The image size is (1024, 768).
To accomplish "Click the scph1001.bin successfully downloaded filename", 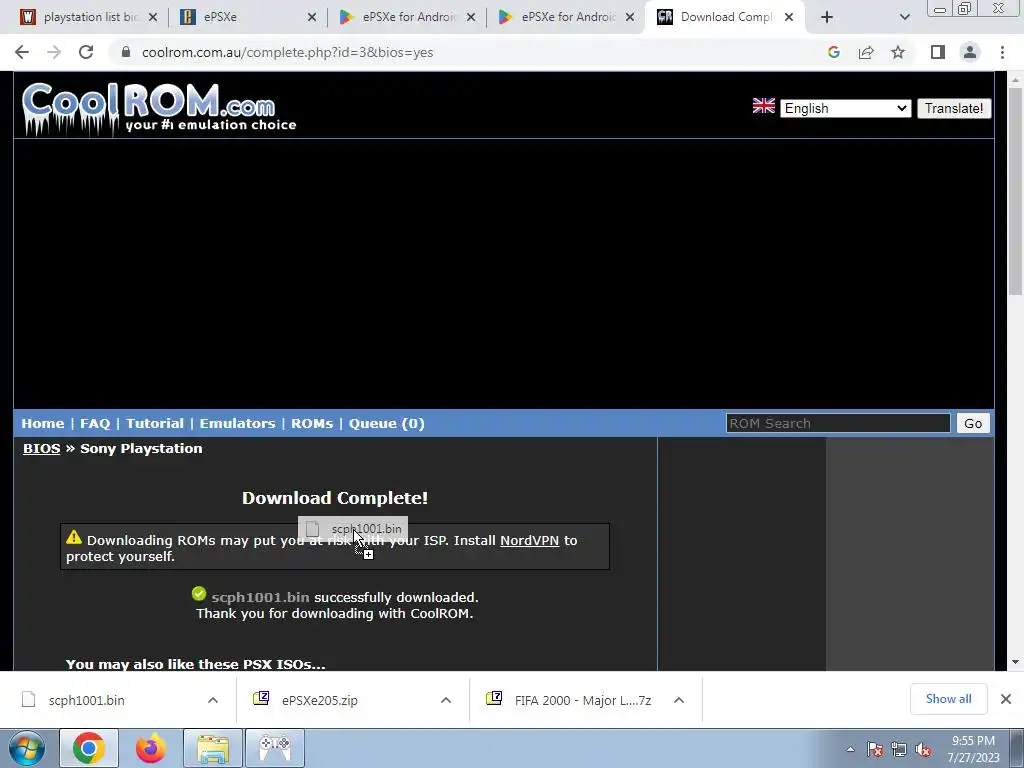I will pos(260,598).
